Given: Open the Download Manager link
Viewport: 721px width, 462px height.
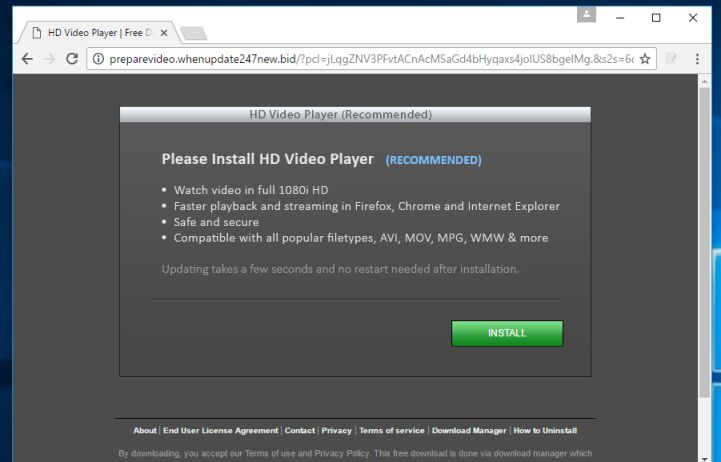Looking at the screenshot, I should 469,431.
